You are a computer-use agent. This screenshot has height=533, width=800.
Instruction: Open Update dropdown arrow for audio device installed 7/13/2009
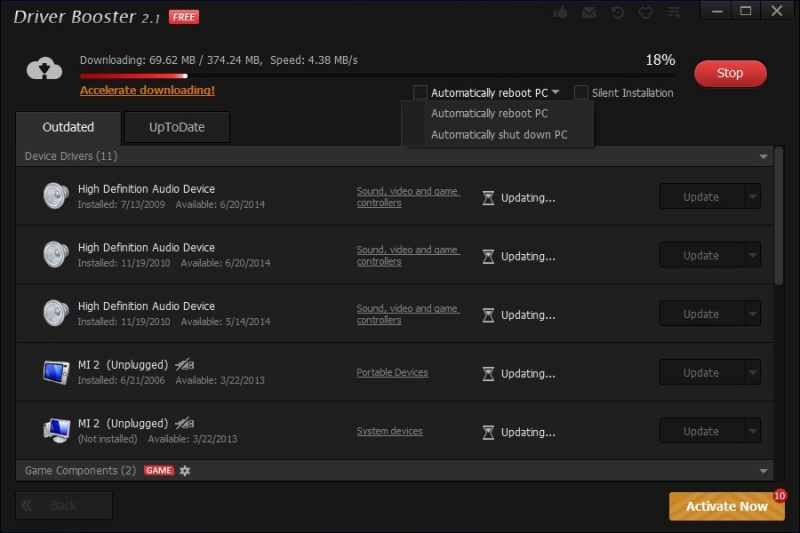(x=753, y=196)
